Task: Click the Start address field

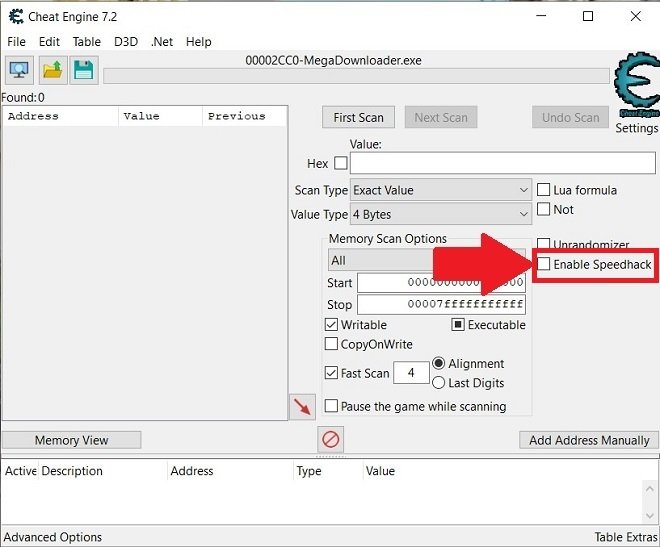Action: click(x=441, y=282)
